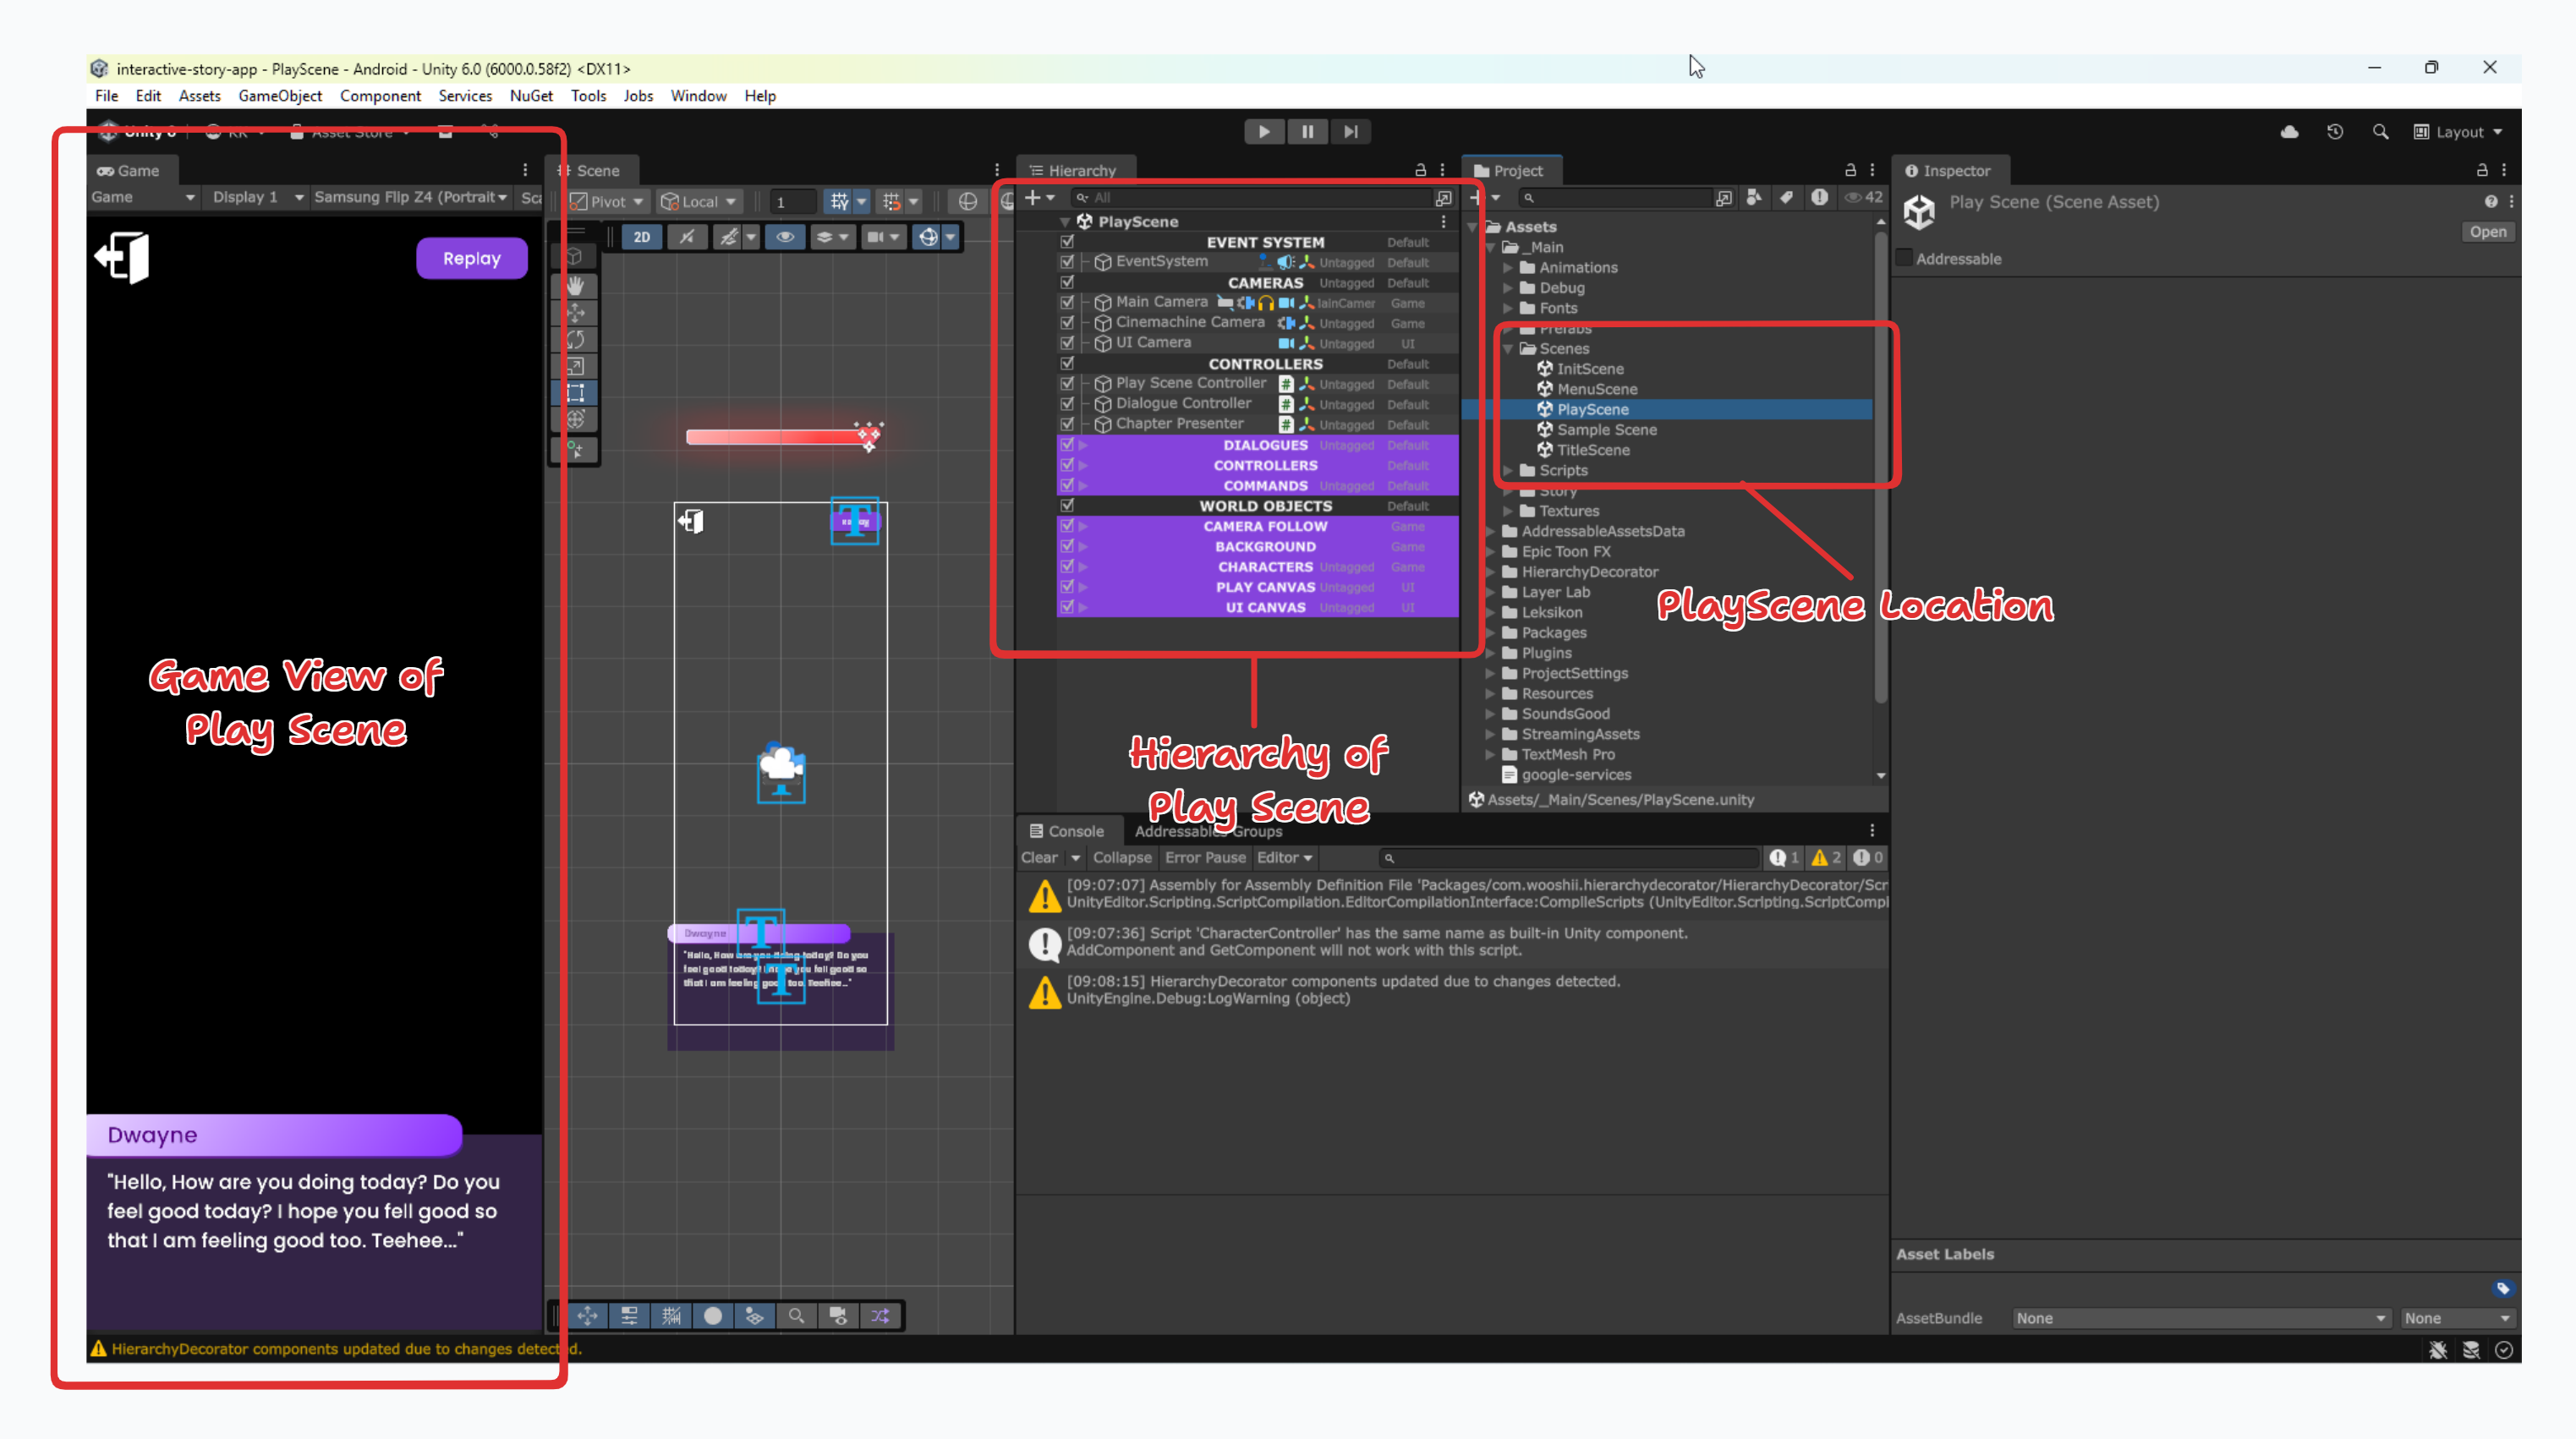This screenshot has width=2576, height=1439.
Task: Uncheck the Main Camera checkbox
Action: [1067, 302]
